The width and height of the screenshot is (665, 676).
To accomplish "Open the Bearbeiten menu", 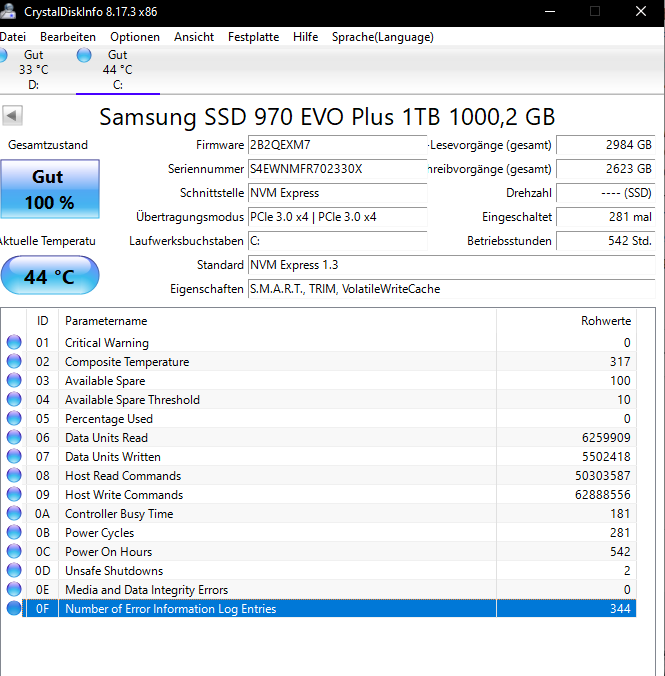I will pyautogui.click(x=68, y=37).
